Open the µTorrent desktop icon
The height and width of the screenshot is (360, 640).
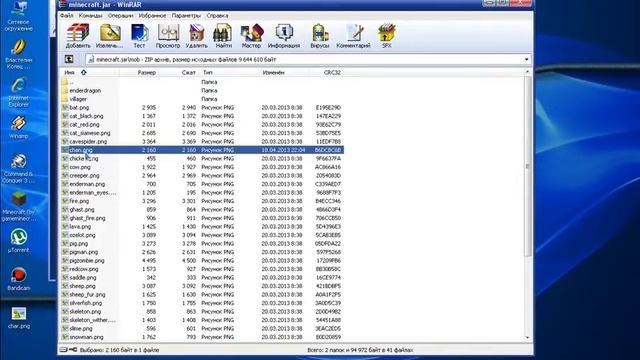tap(18, 241)
